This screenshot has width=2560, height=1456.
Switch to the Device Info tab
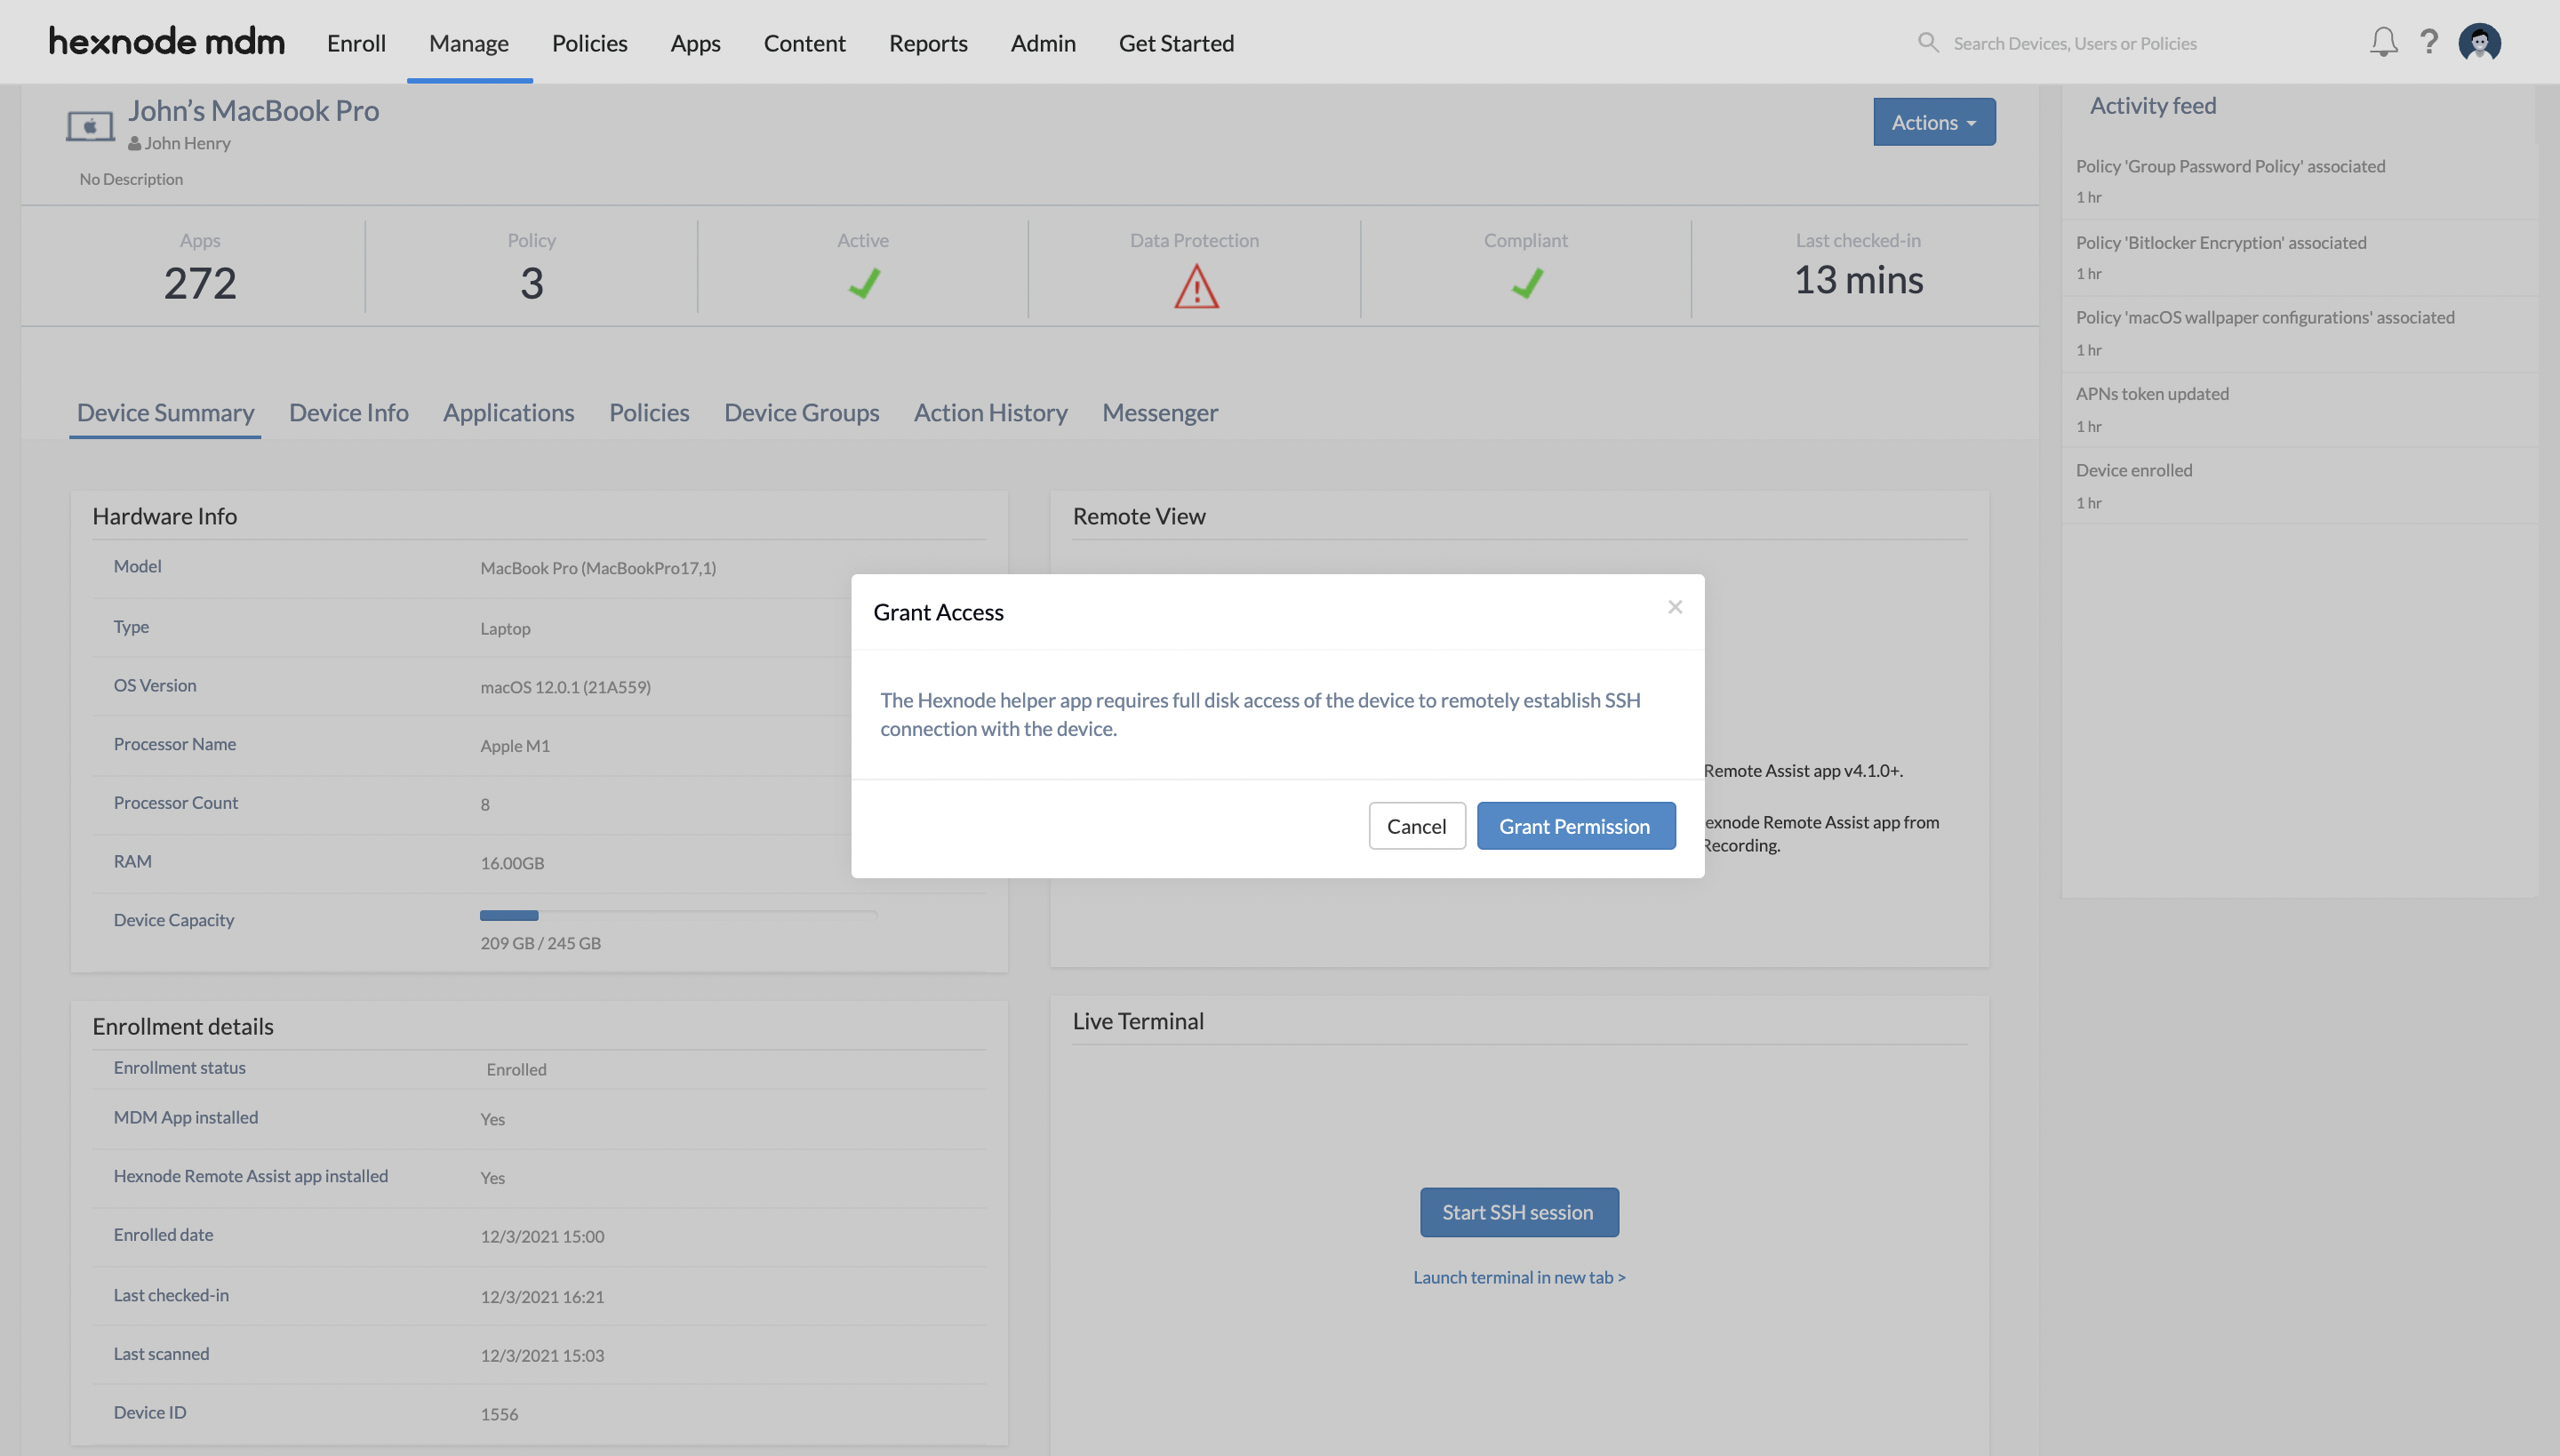point(348,412)
